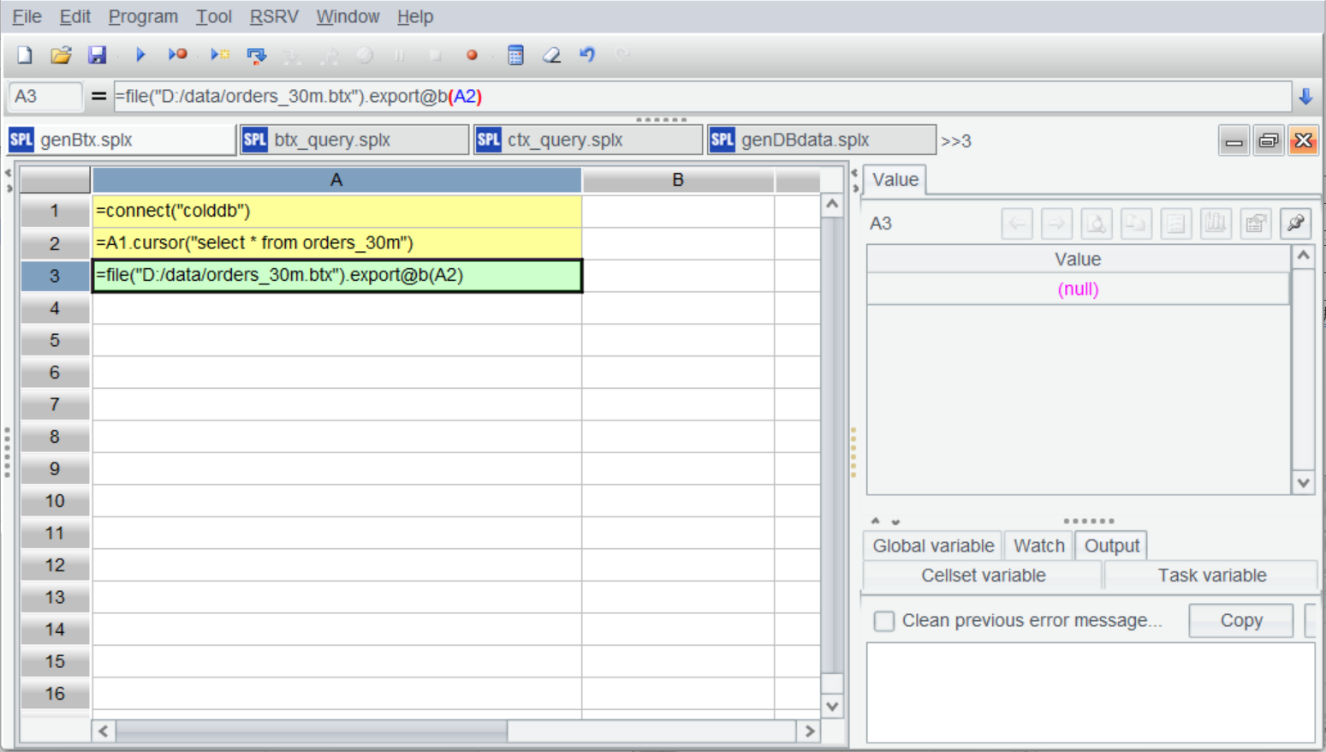Screen dimensions: 1326x752
Task: Open the RSRV menu
Action: coord(274,17)
